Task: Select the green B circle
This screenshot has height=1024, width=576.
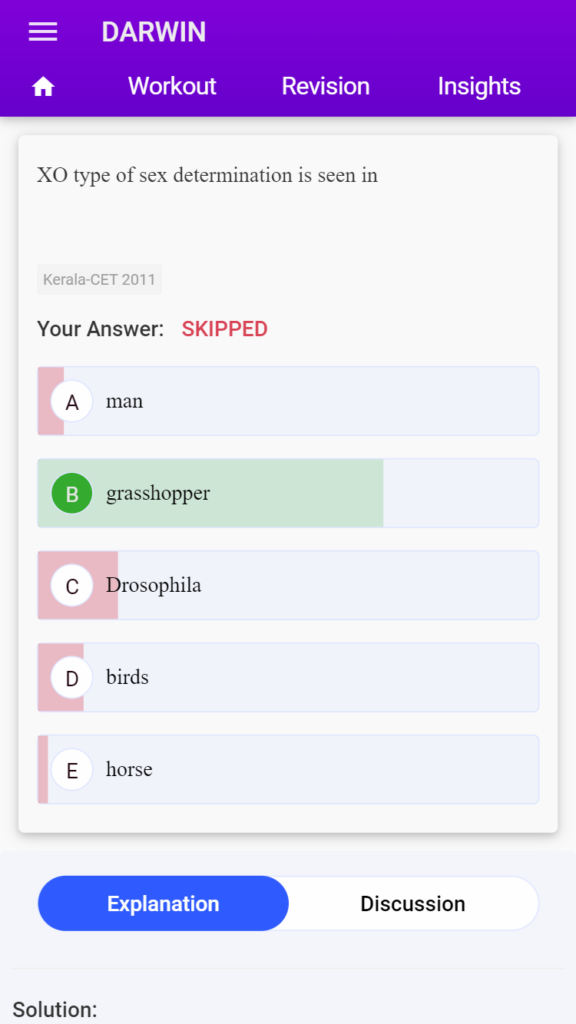Action: [x=72, y=493]
